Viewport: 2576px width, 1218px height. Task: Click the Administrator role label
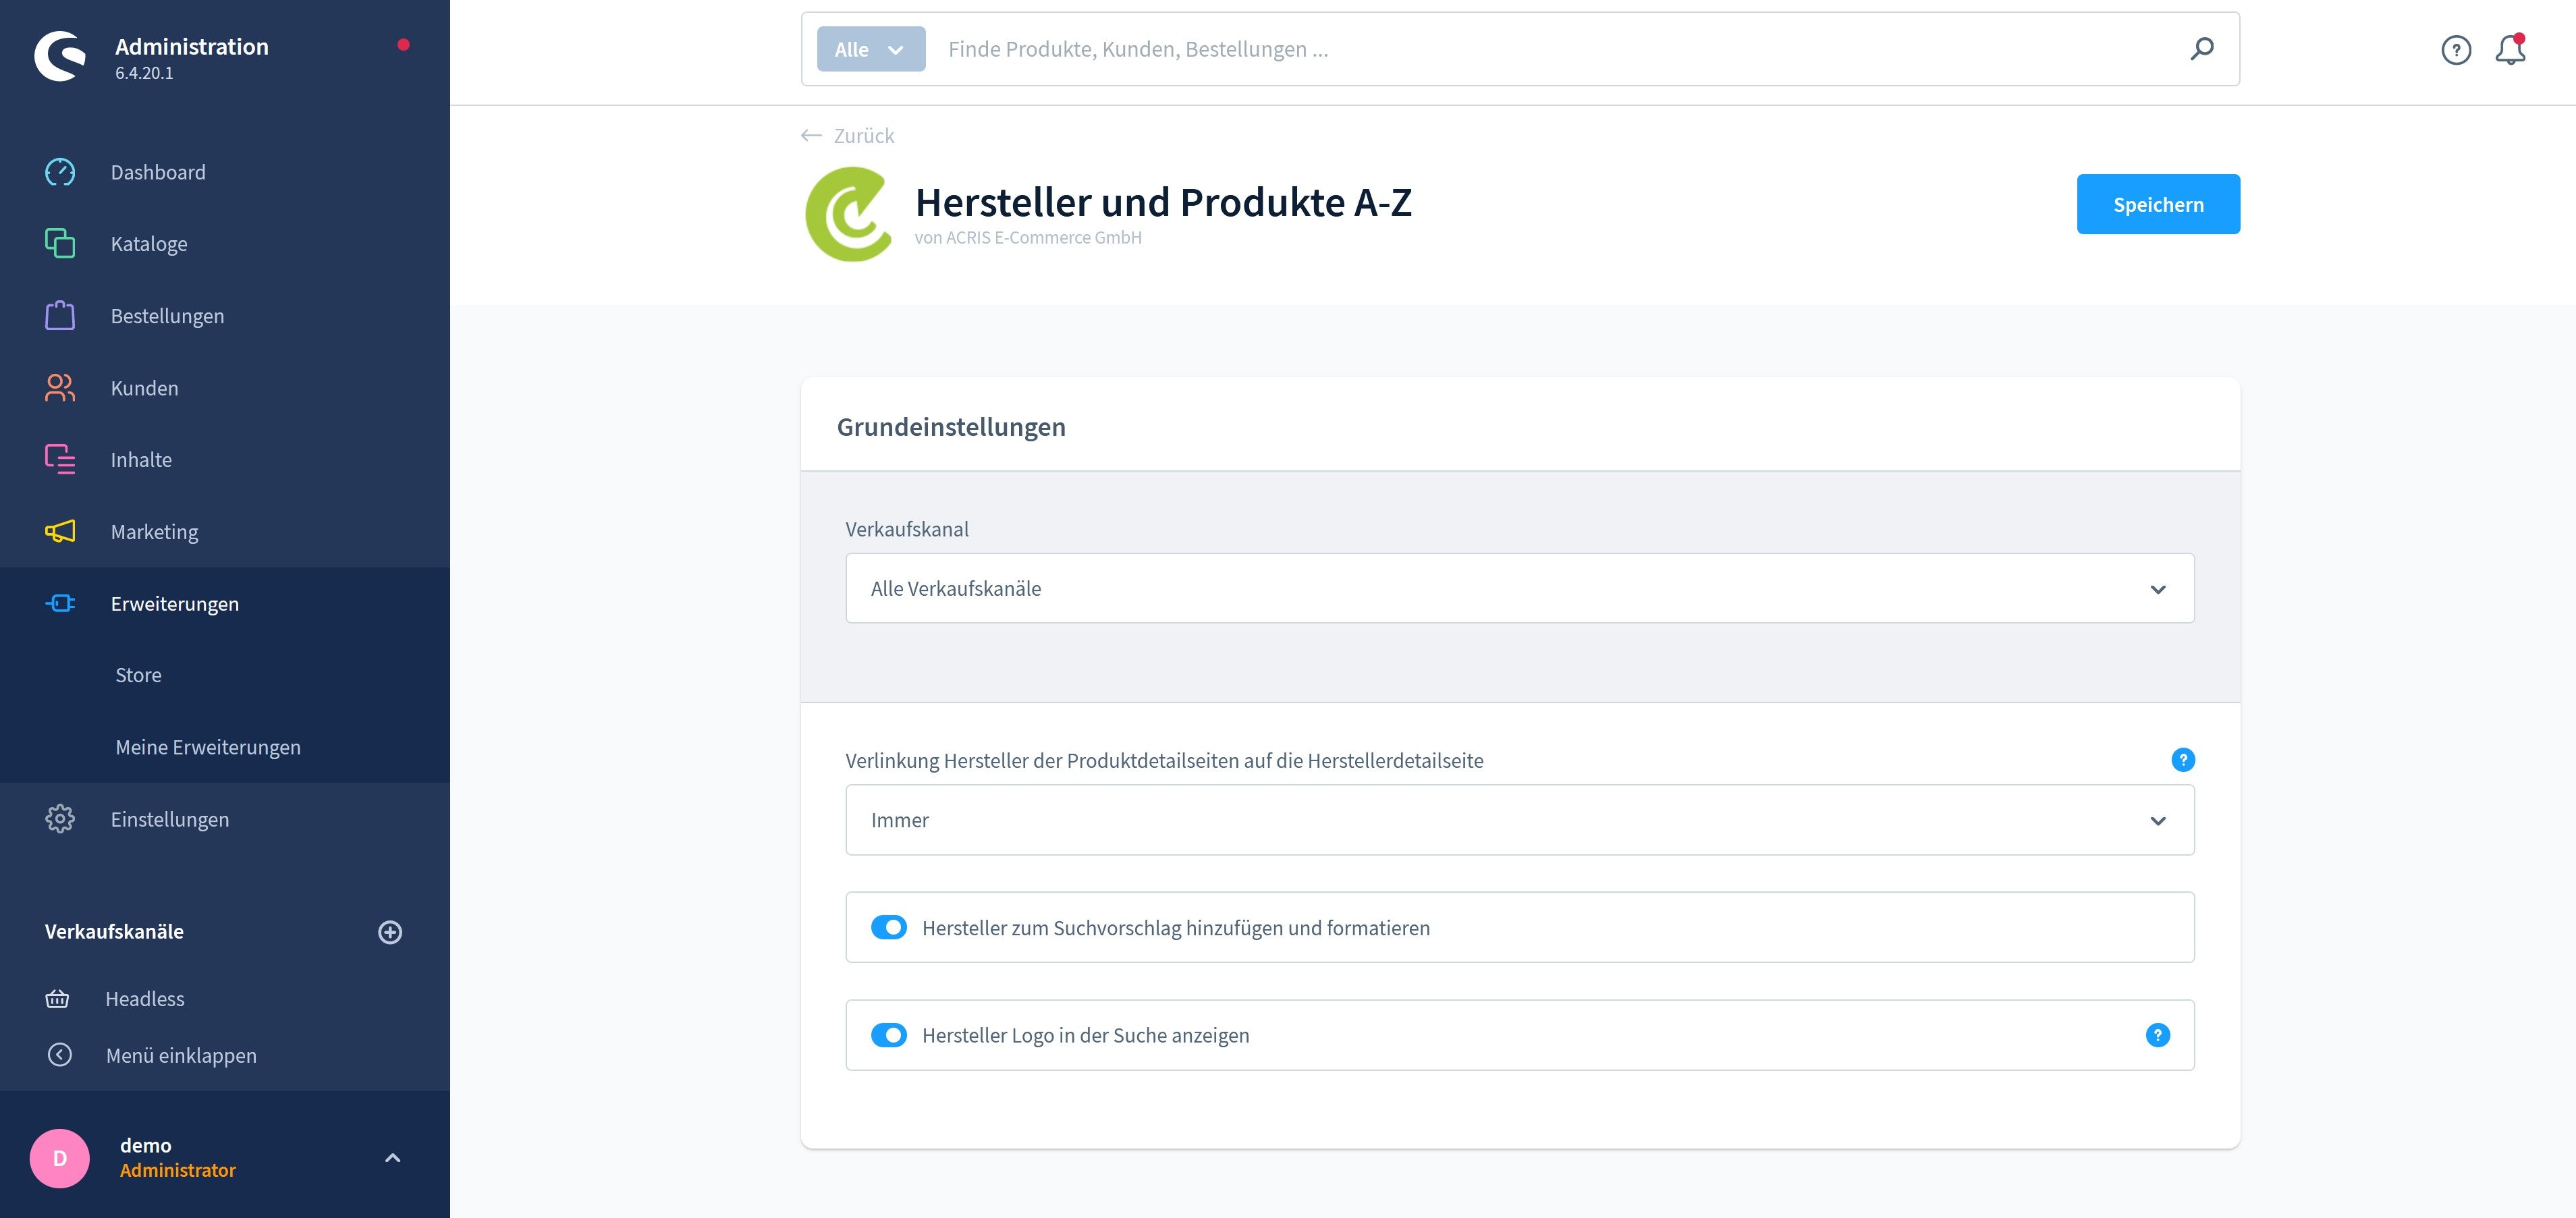[x=178, y=1170]
